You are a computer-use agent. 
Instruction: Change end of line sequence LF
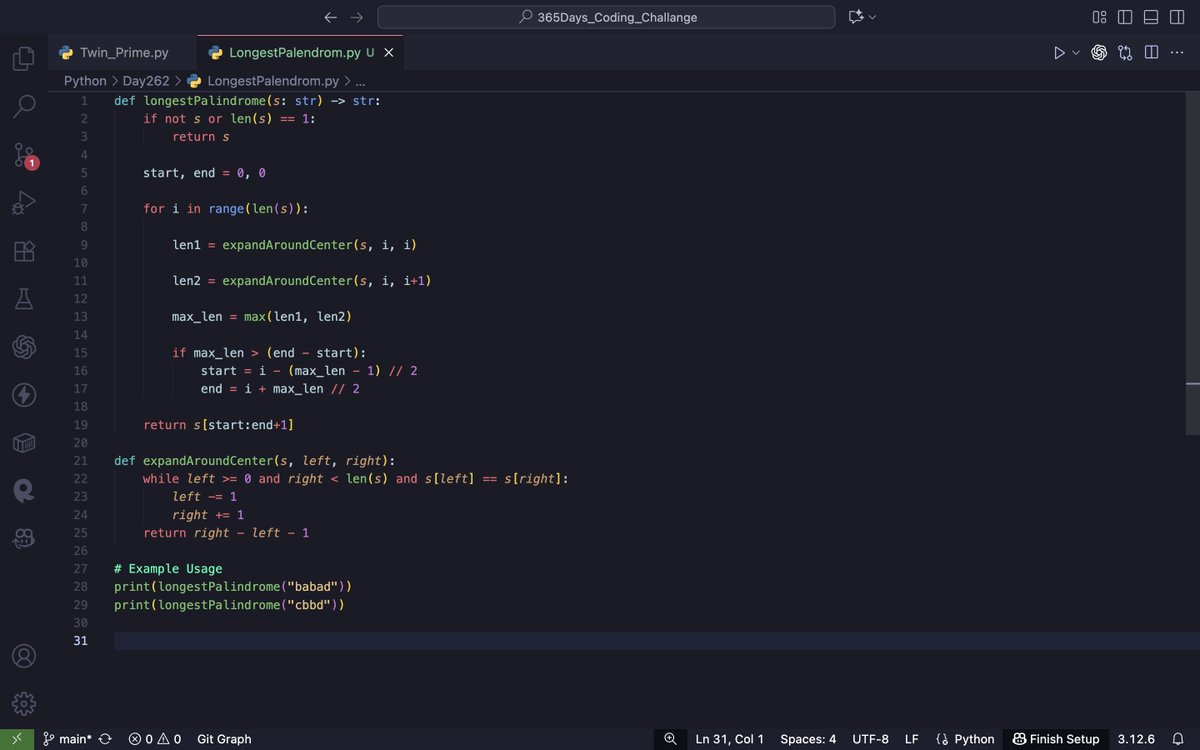coord(912,739)
